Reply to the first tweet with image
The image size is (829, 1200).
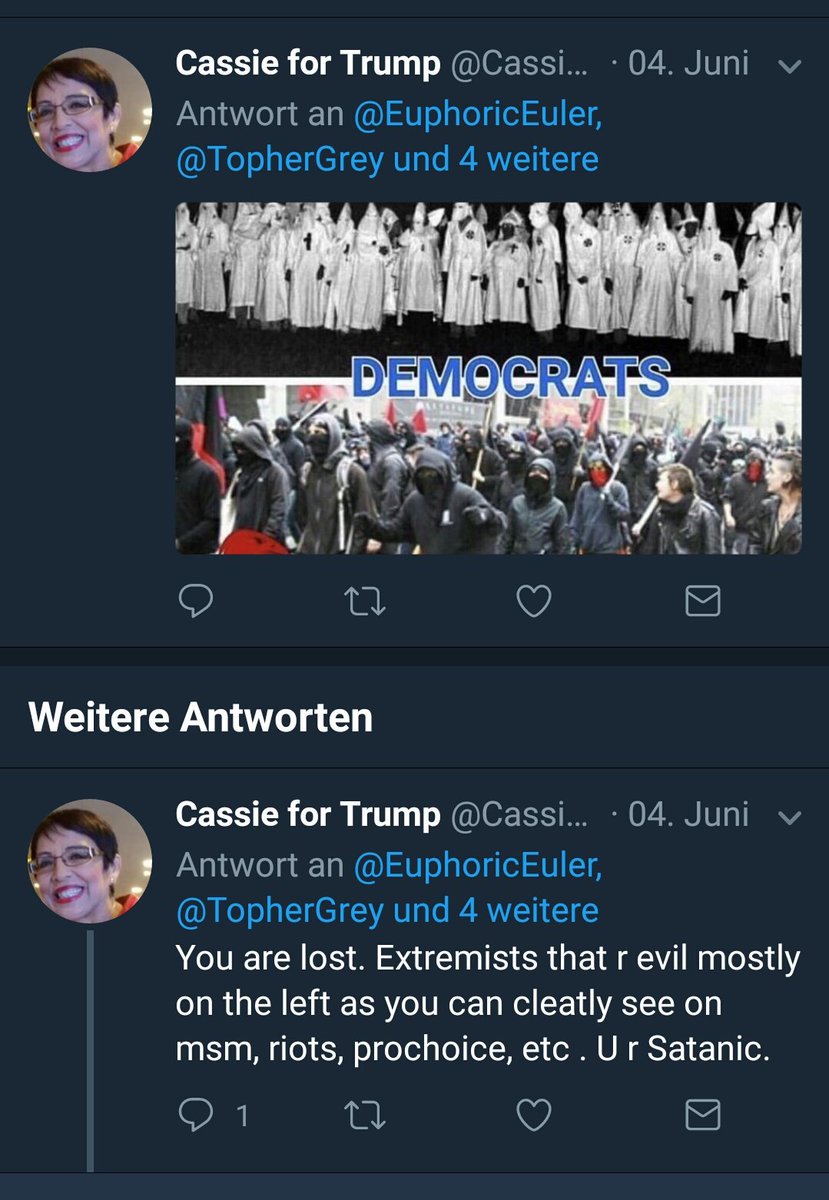click(x=196, y=600)
